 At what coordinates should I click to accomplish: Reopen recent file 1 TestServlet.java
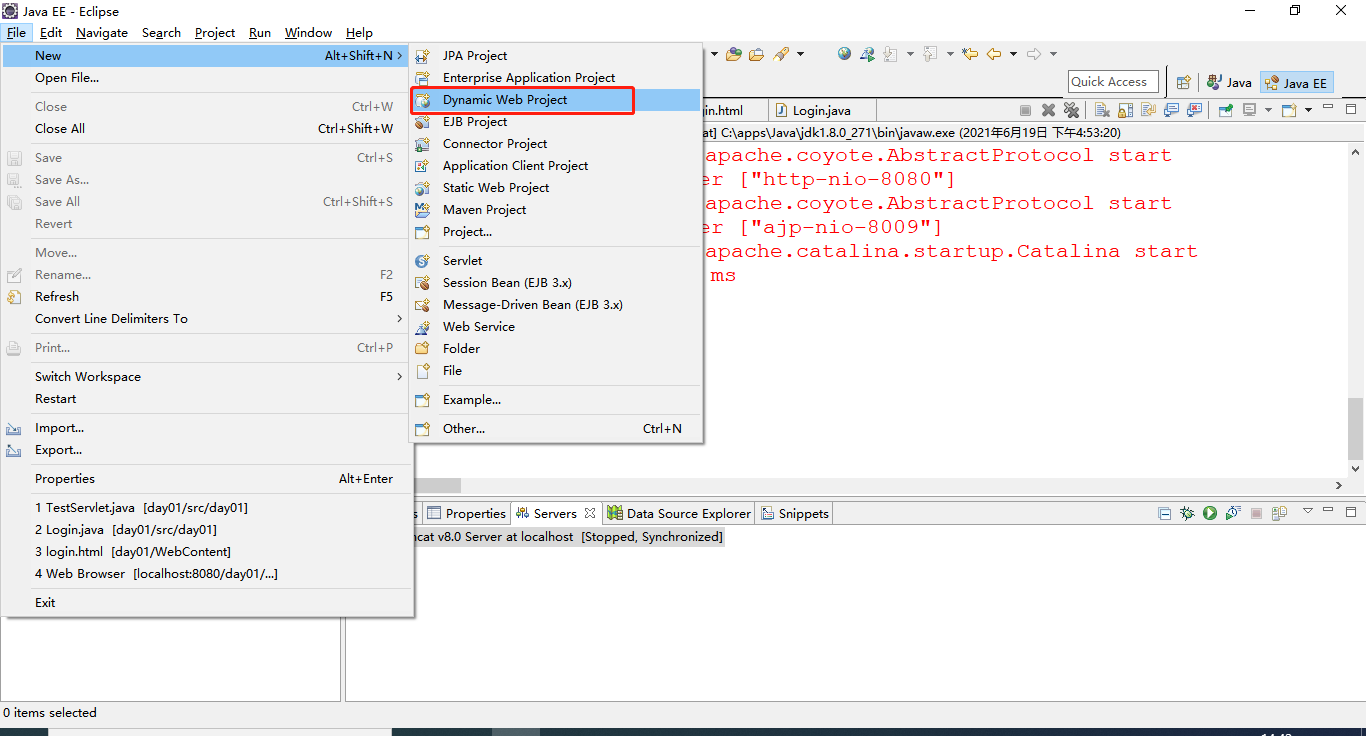[x=207, y=508]
